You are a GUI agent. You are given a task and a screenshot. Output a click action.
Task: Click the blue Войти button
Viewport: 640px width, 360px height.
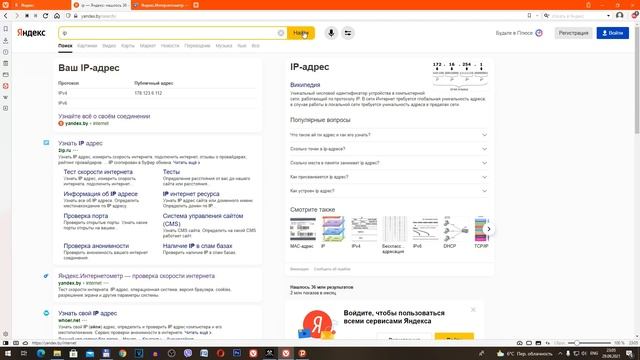613,33
